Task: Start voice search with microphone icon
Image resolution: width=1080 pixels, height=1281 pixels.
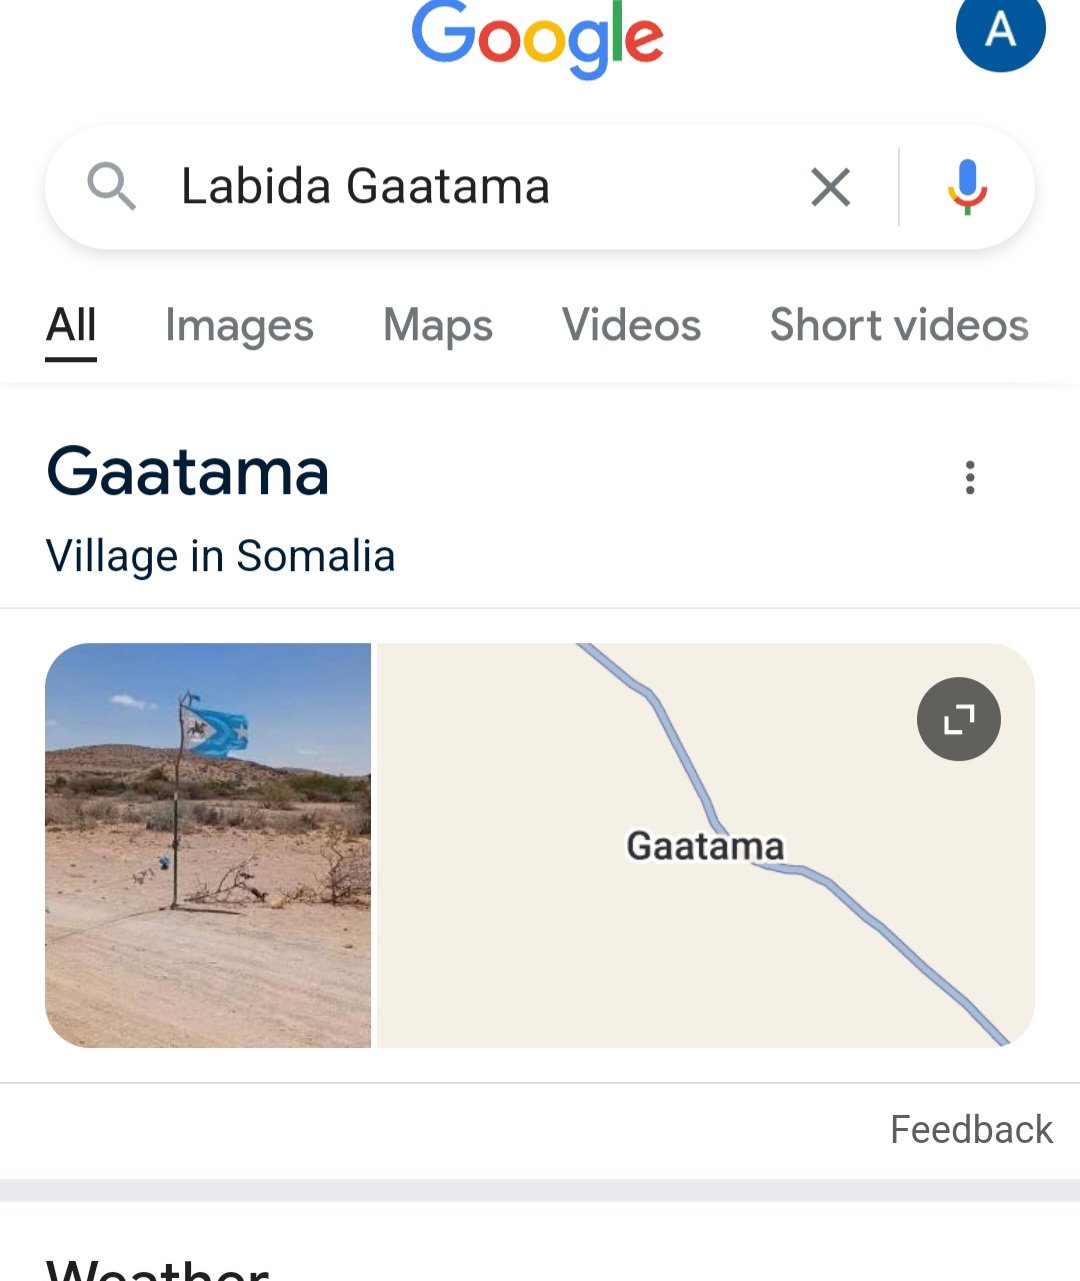Action: (x=966, y=187)
